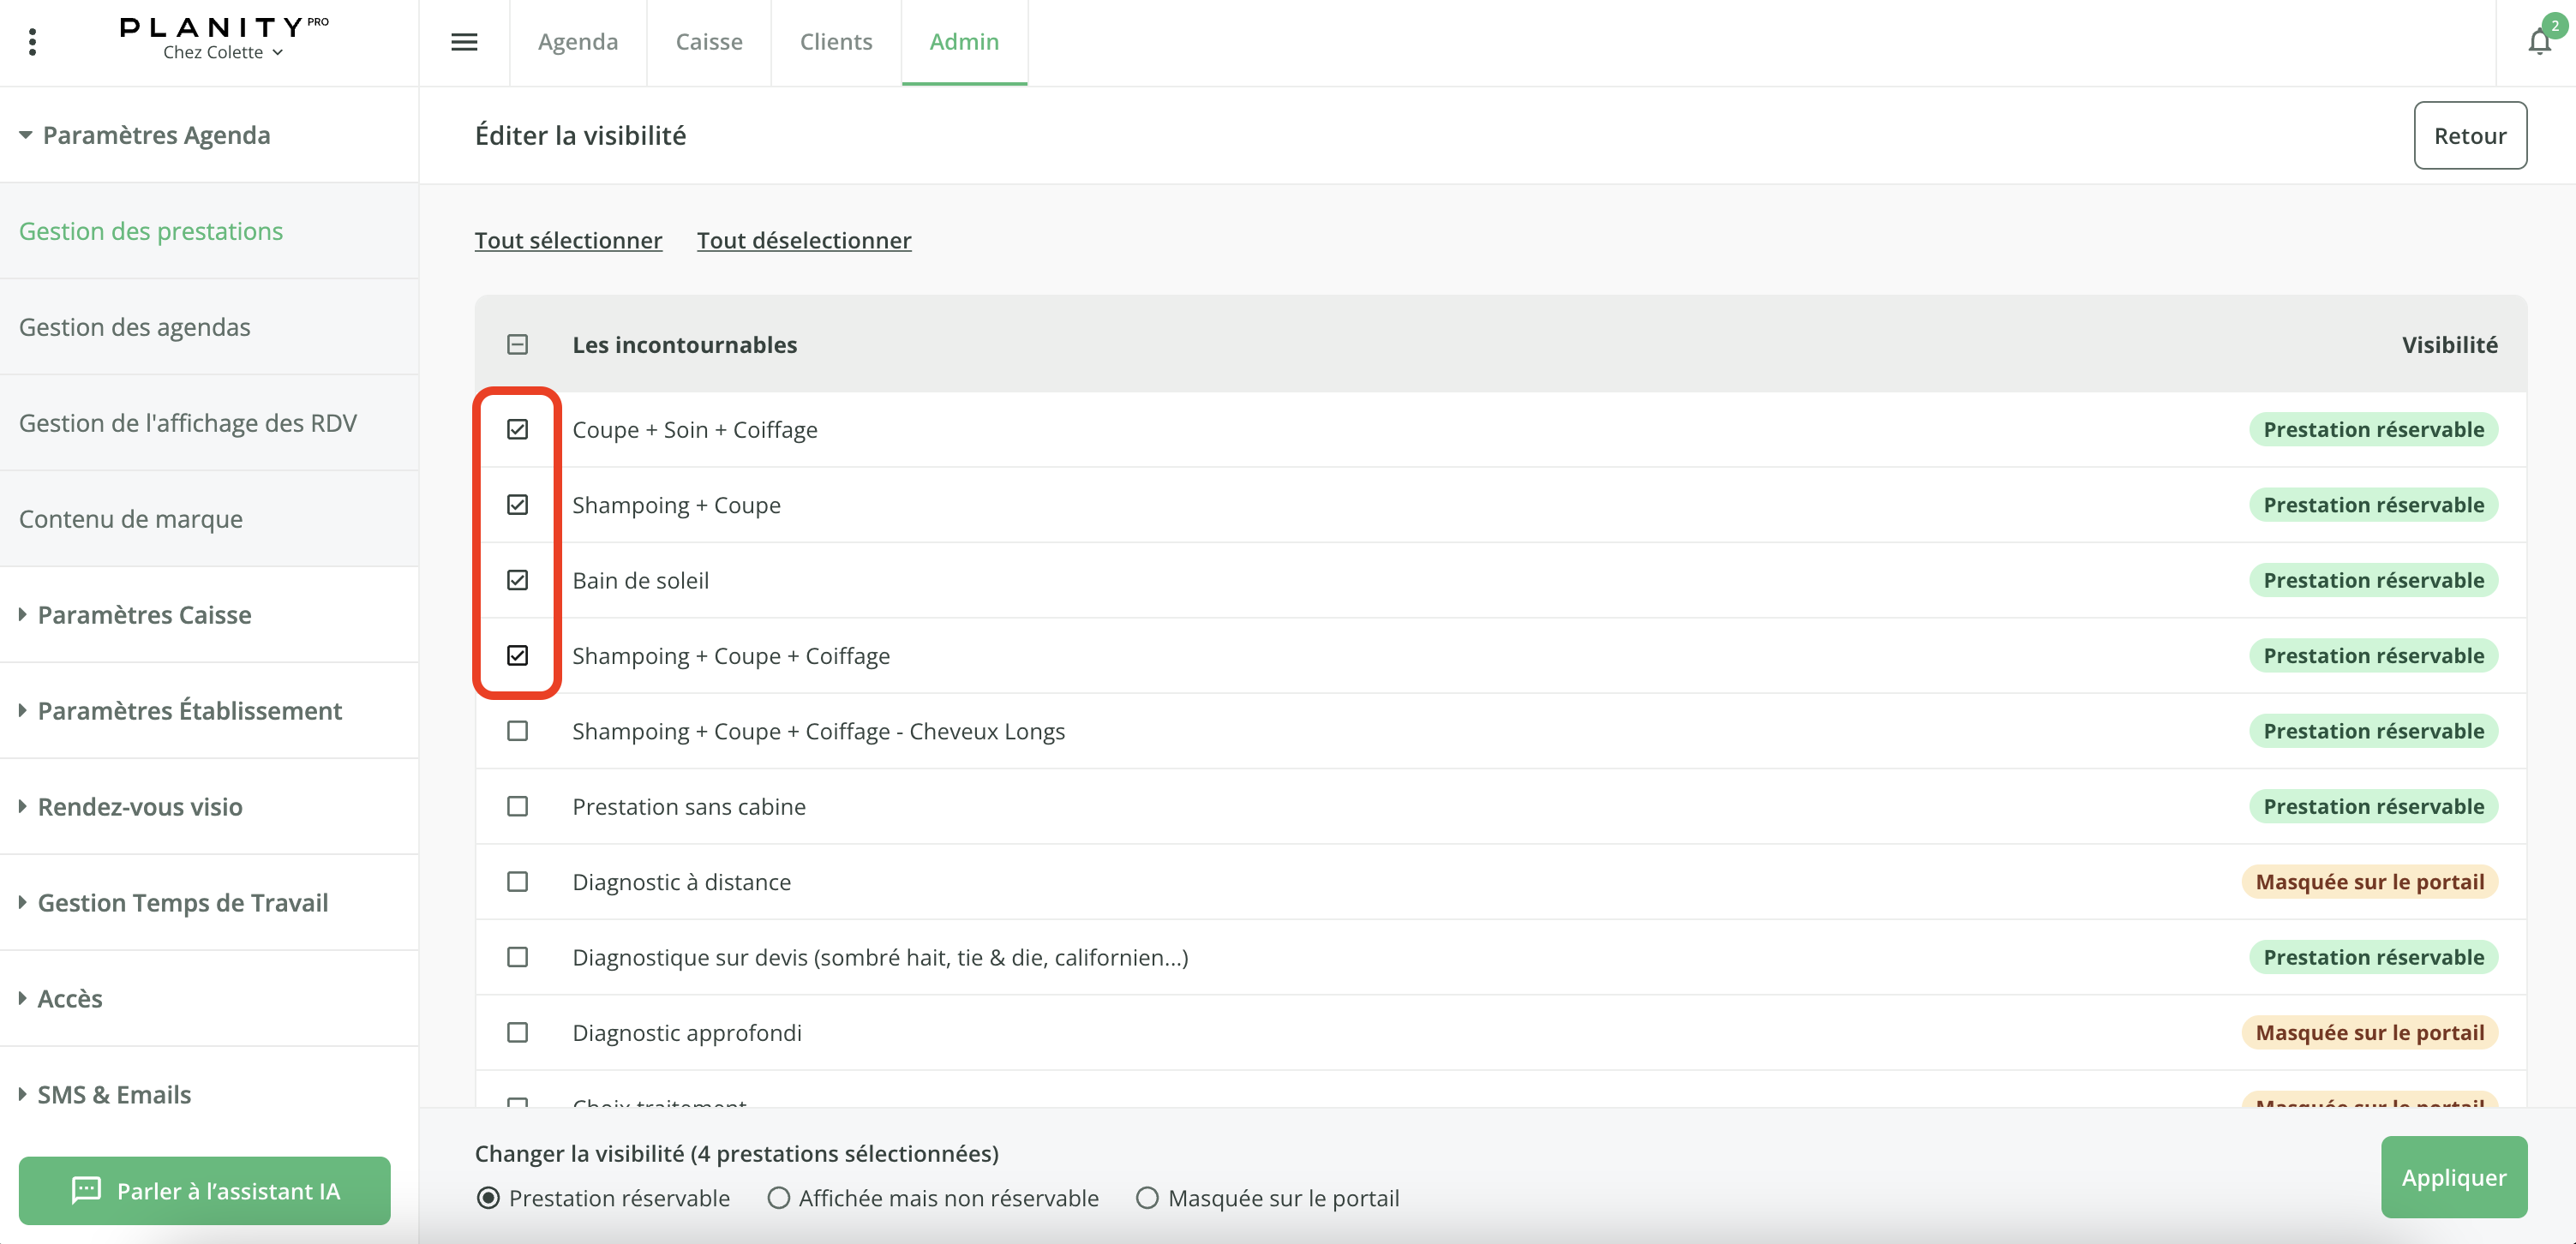The image size is (2576, 1244).
Task: Open the notifications bell
Action: tap(2538, 42)
